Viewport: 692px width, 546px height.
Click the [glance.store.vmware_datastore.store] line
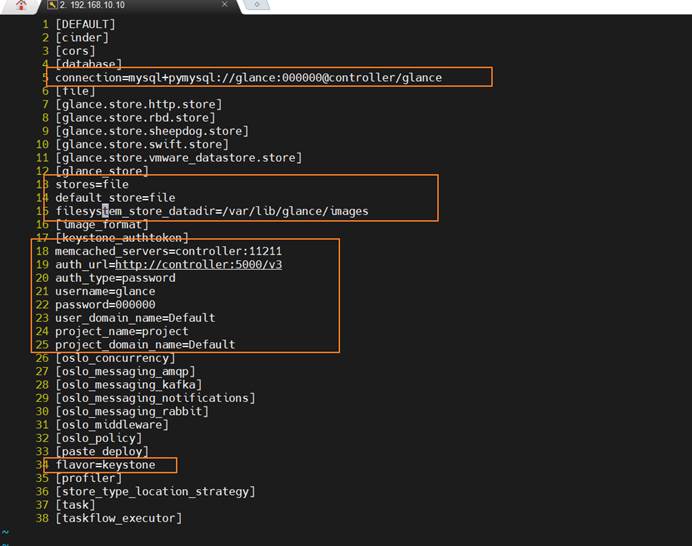[x=178, y=158]
